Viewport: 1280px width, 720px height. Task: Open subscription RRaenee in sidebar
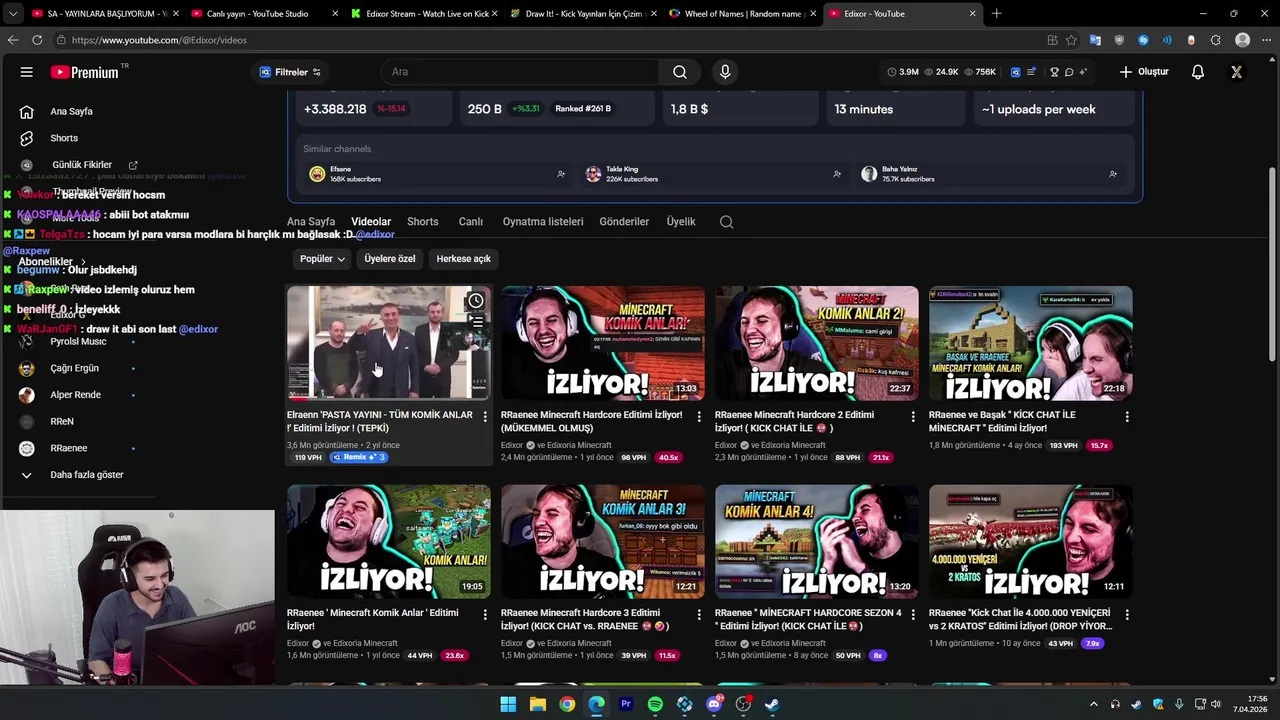pyautogui.click(x=69, y=448)
